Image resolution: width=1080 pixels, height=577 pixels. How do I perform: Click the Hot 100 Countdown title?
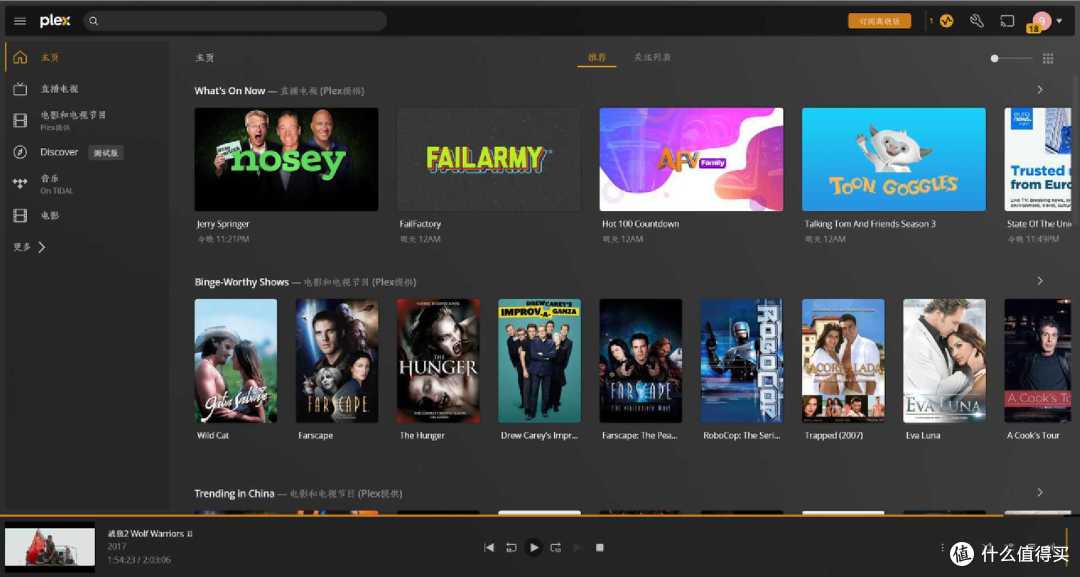pyautogui.click(x=641, y=224)
